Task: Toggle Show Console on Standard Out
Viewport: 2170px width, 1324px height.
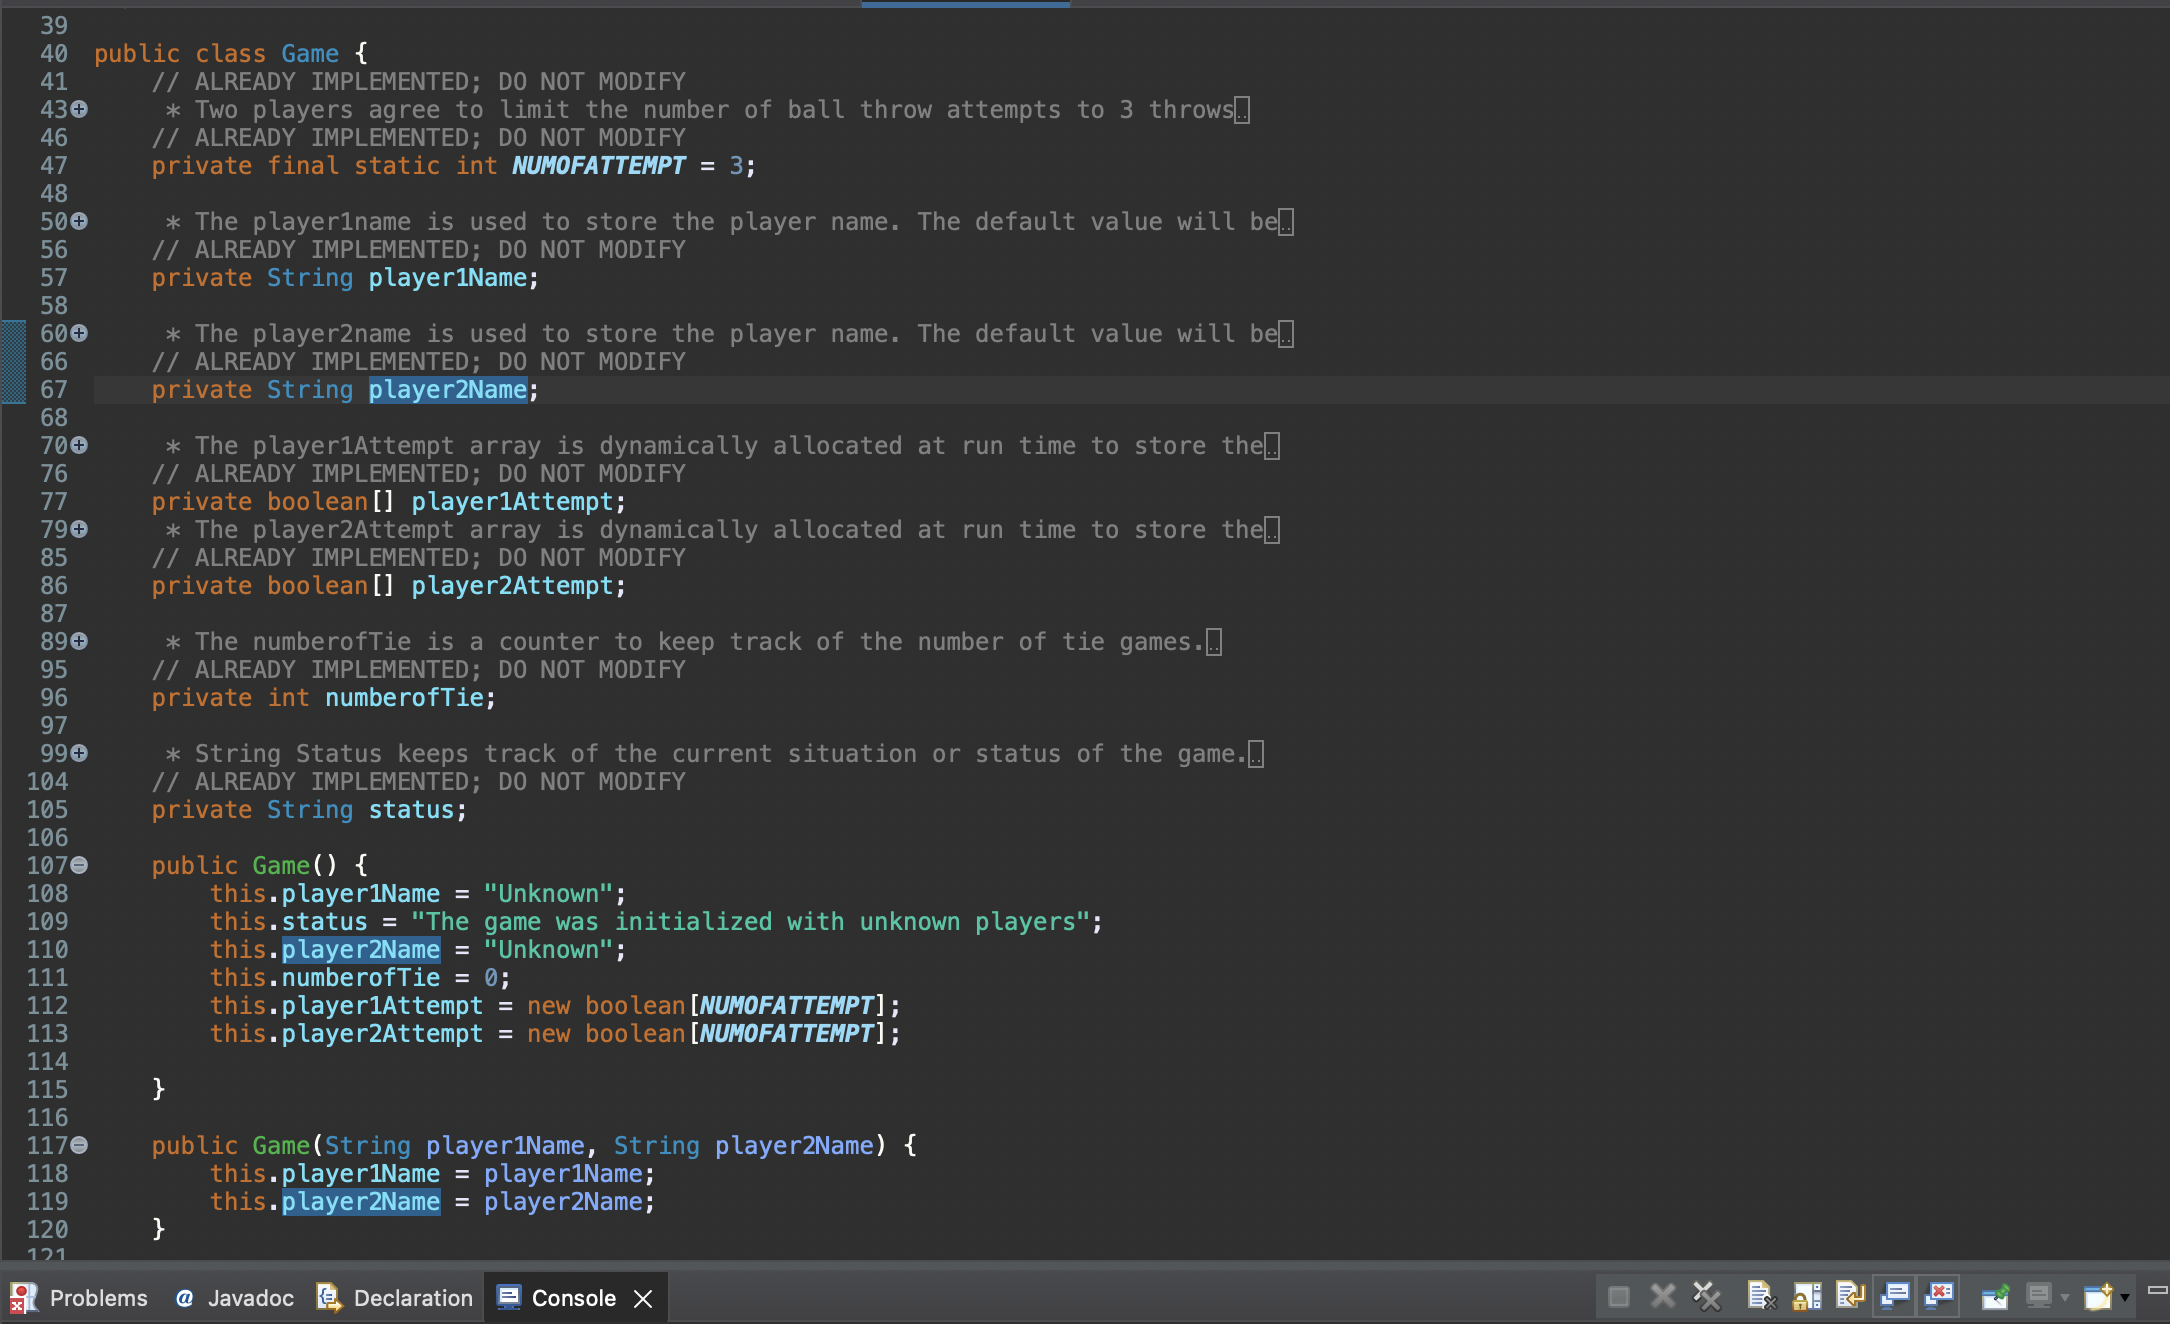Action: (1895, 1297)
